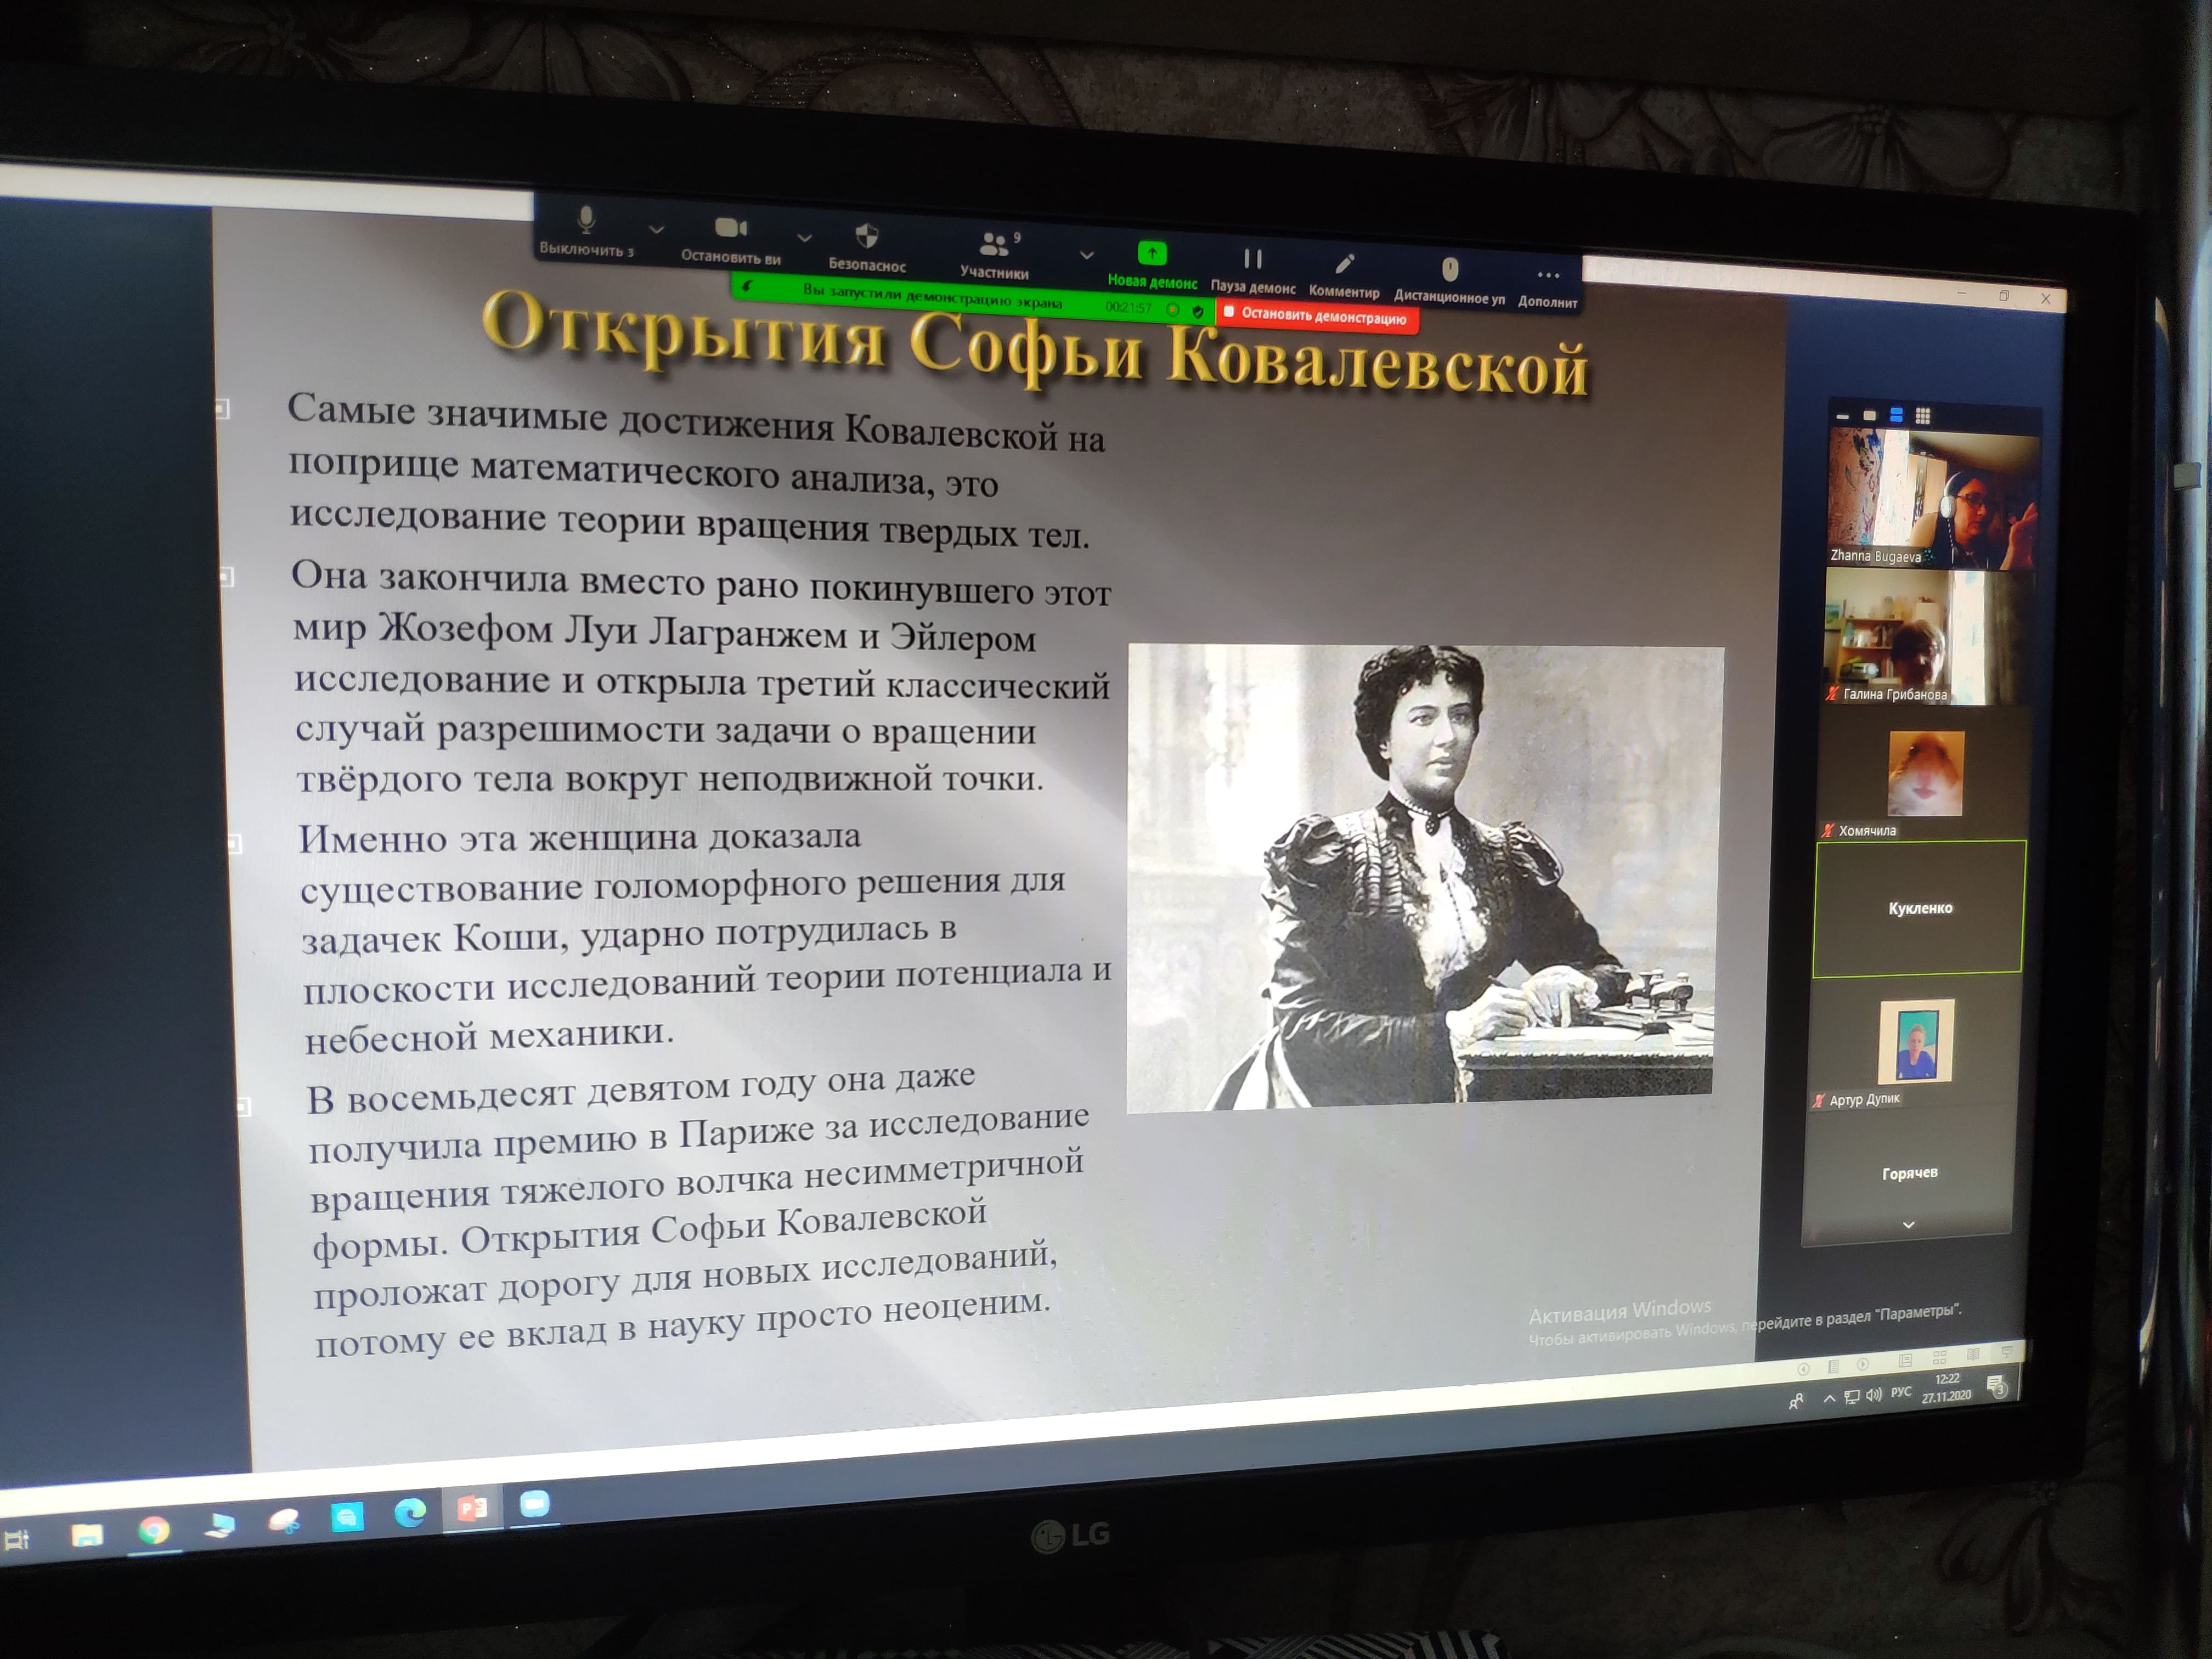The image size is (2212, 1659).
Task: Start Slide Show view in PowerPoint
Action: [x=2006, y=1352]
